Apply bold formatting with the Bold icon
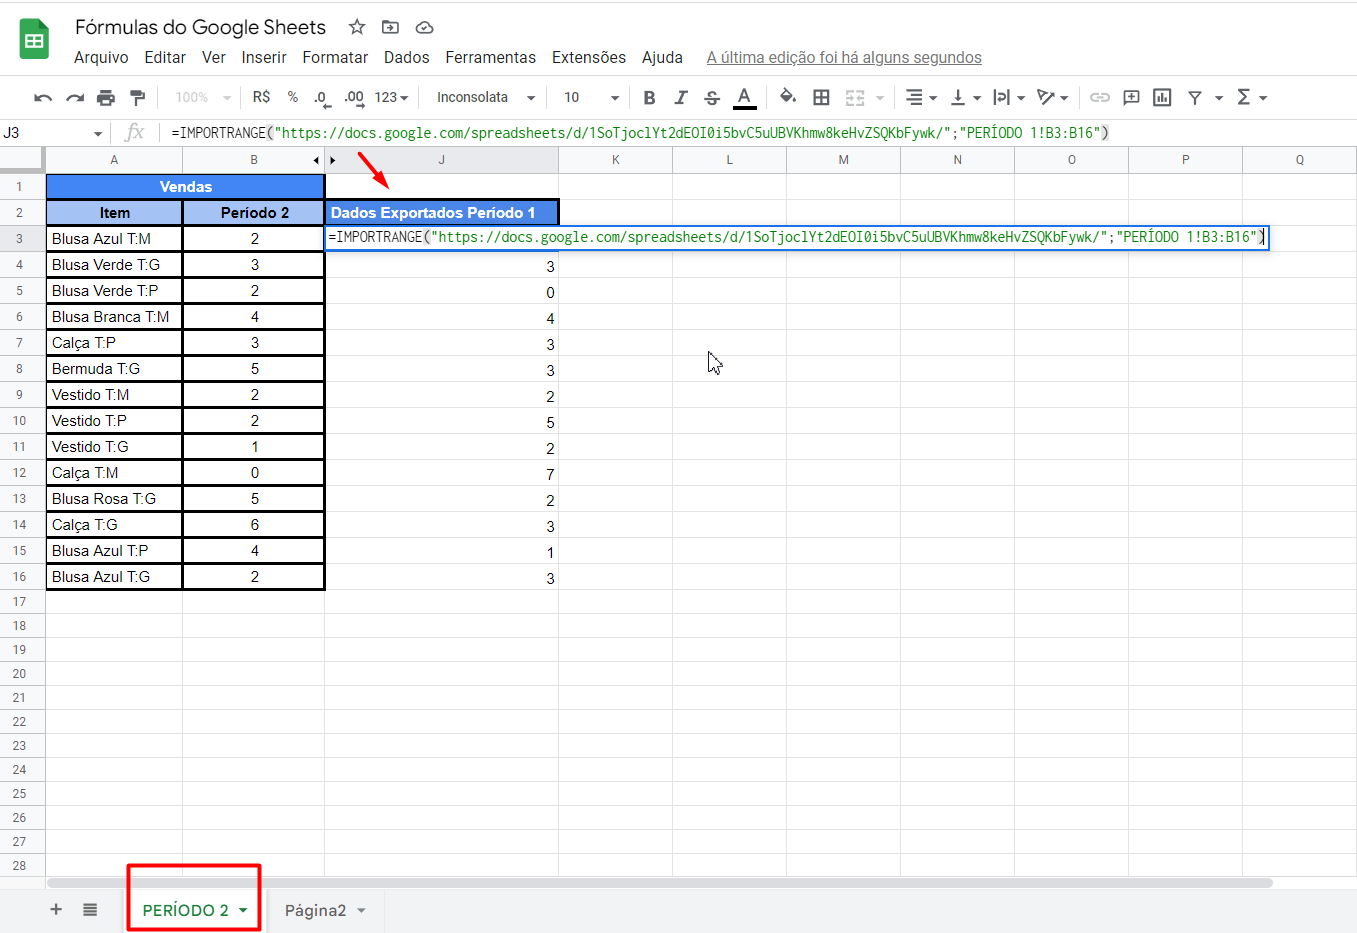The image size is (1357, 933). pos(648,97)
